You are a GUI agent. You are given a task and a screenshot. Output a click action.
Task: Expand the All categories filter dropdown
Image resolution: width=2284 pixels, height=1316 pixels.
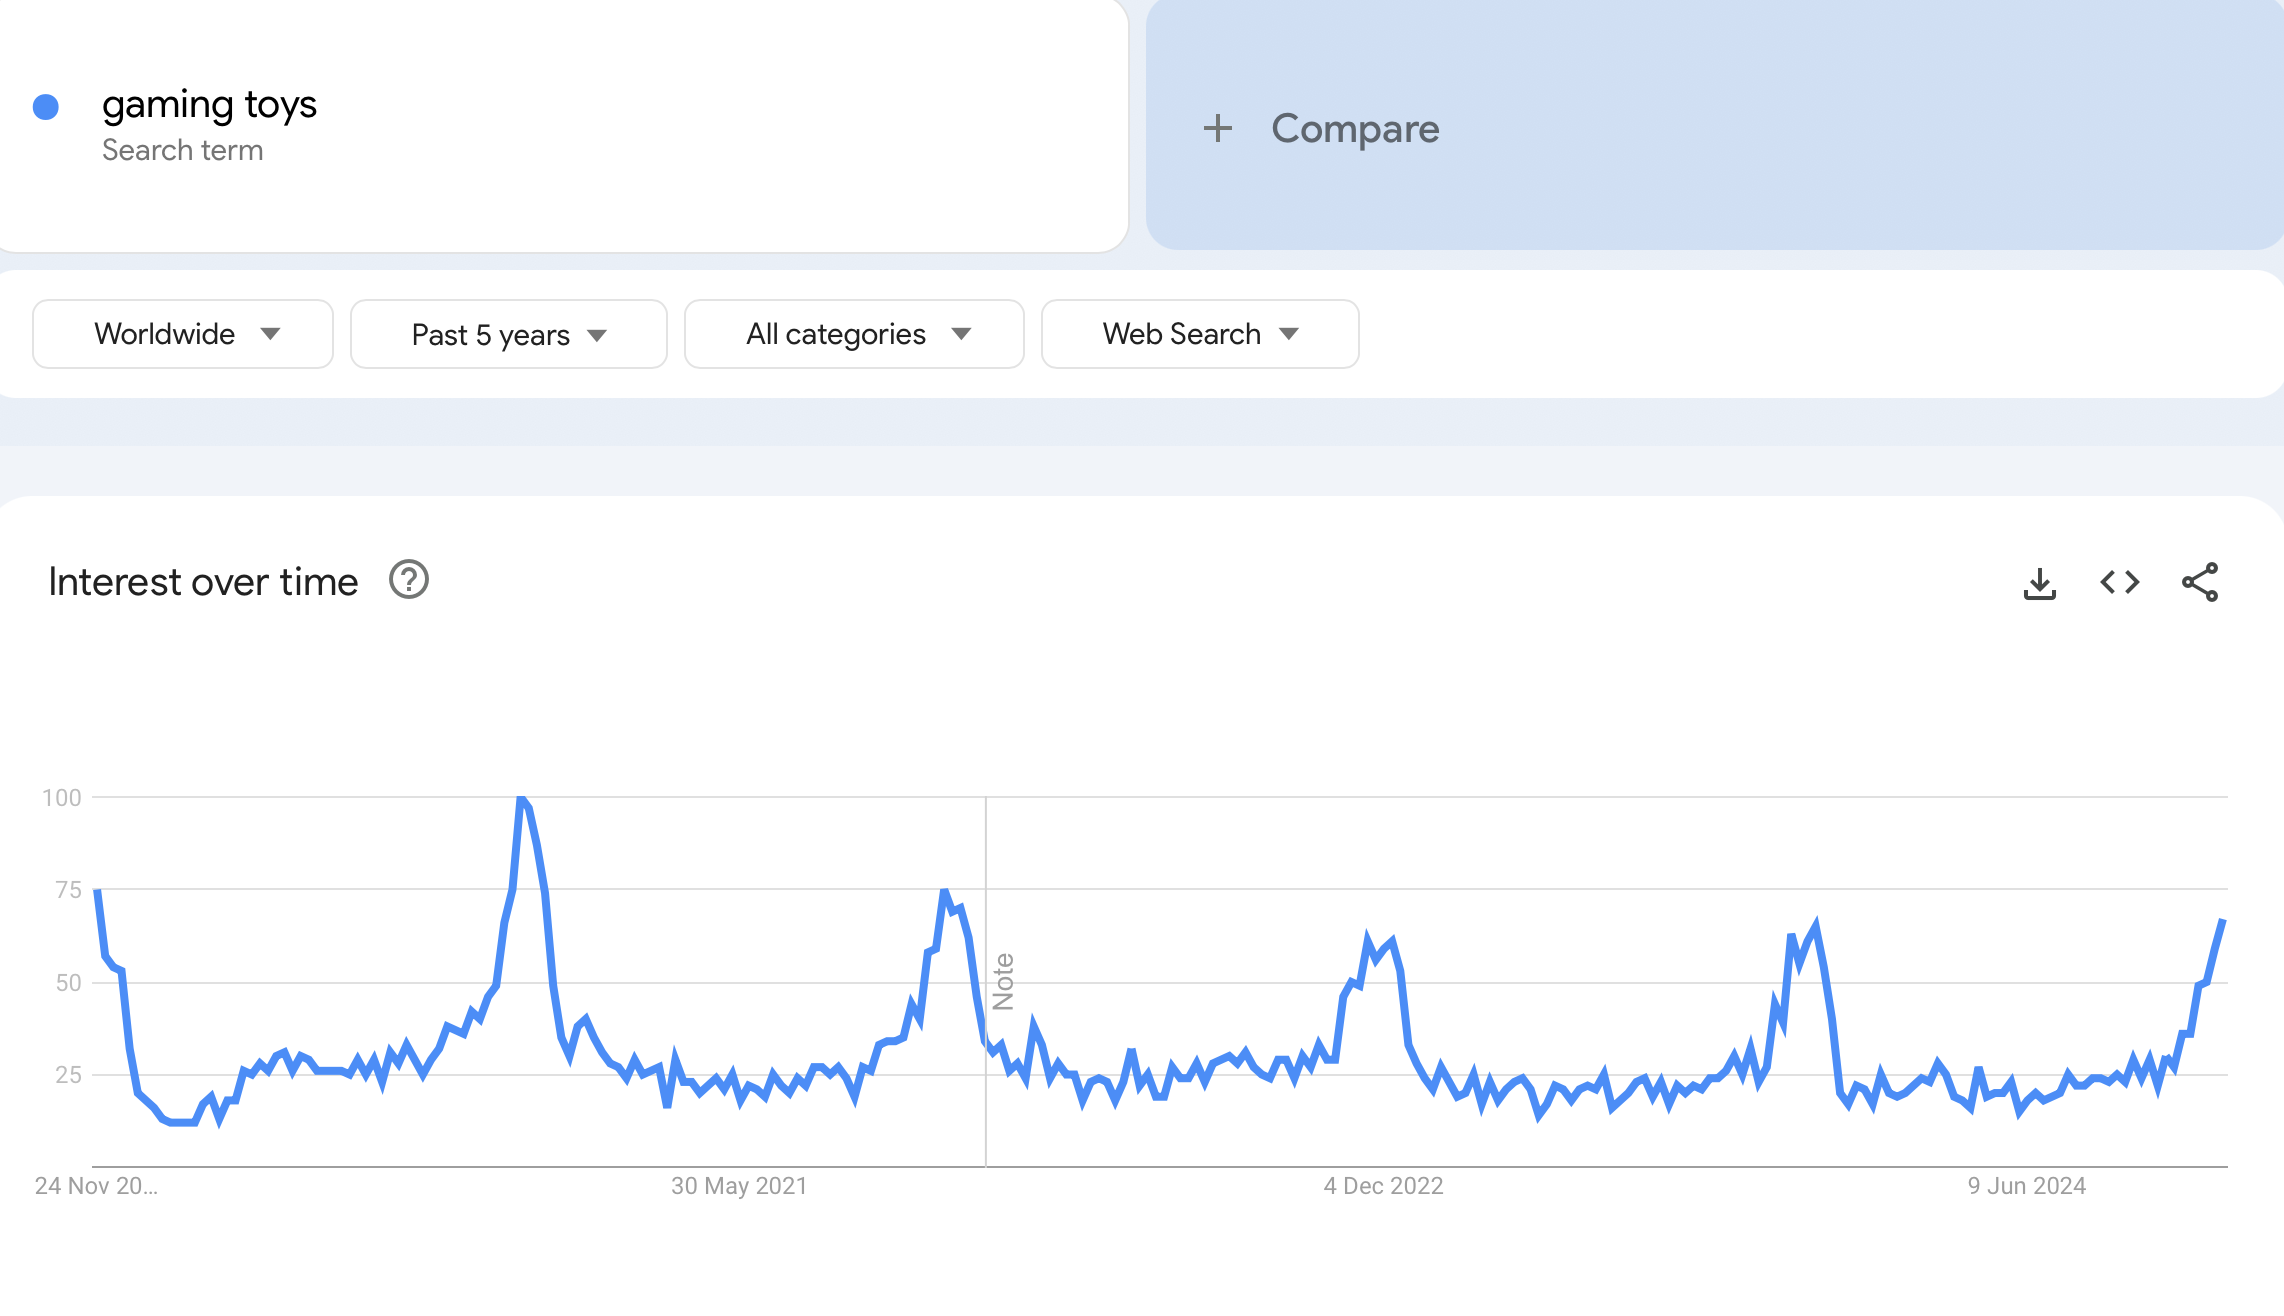click(853, 334)
